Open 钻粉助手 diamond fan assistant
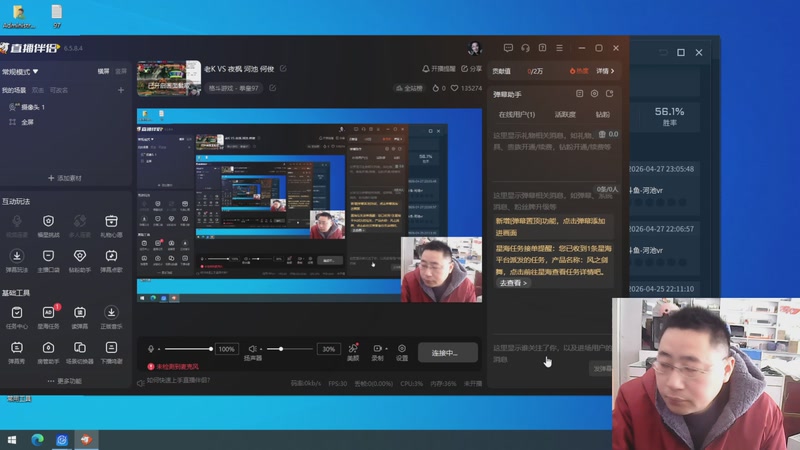Image resolution: width=800 pixels, height=450 pixels. (80, 260)
